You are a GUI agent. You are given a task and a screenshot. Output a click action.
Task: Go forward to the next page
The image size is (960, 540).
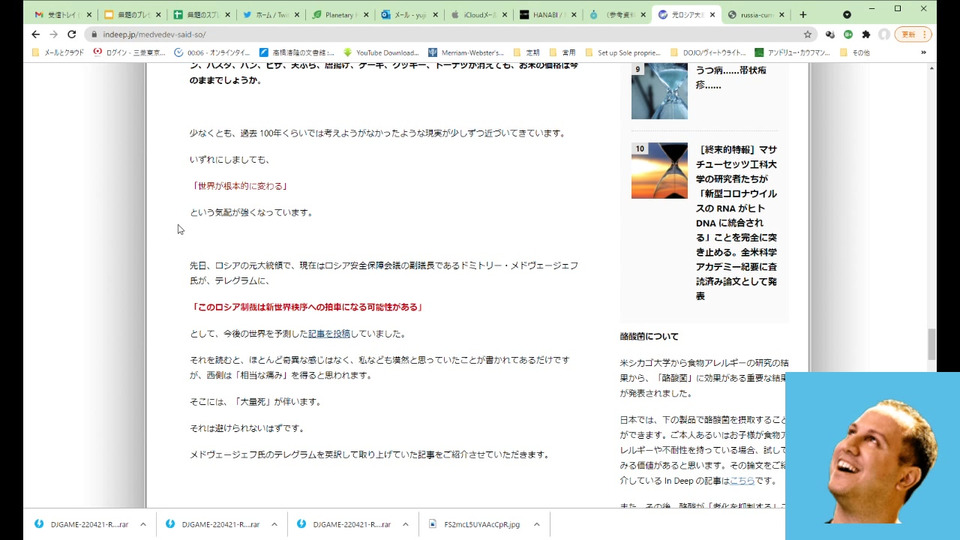(54, 34)
